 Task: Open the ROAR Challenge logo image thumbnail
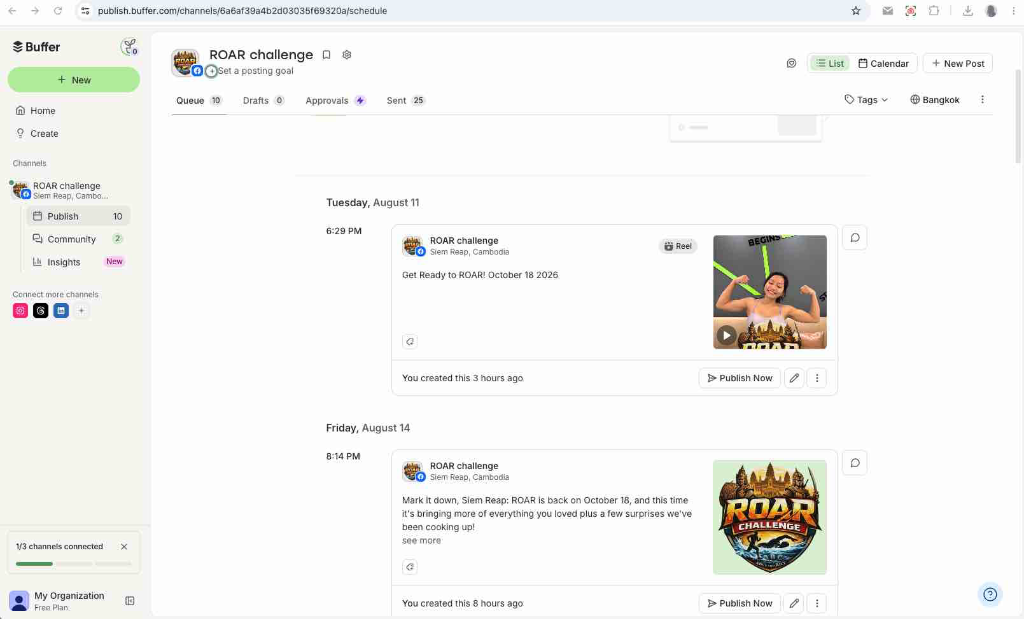(x=770, y=517)
